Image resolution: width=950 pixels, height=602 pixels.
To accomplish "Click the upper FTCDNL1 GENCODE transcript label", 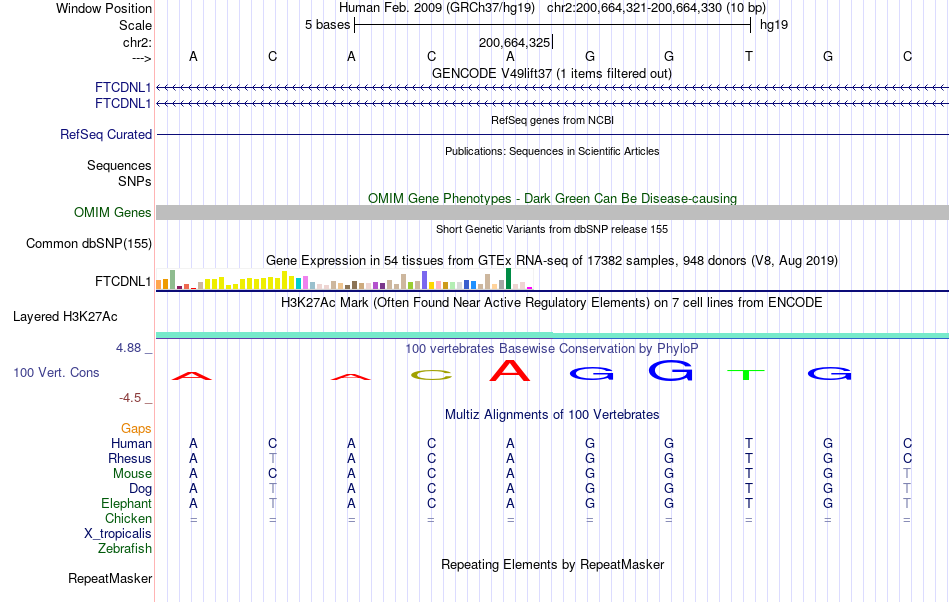I will tap(123, 88).
